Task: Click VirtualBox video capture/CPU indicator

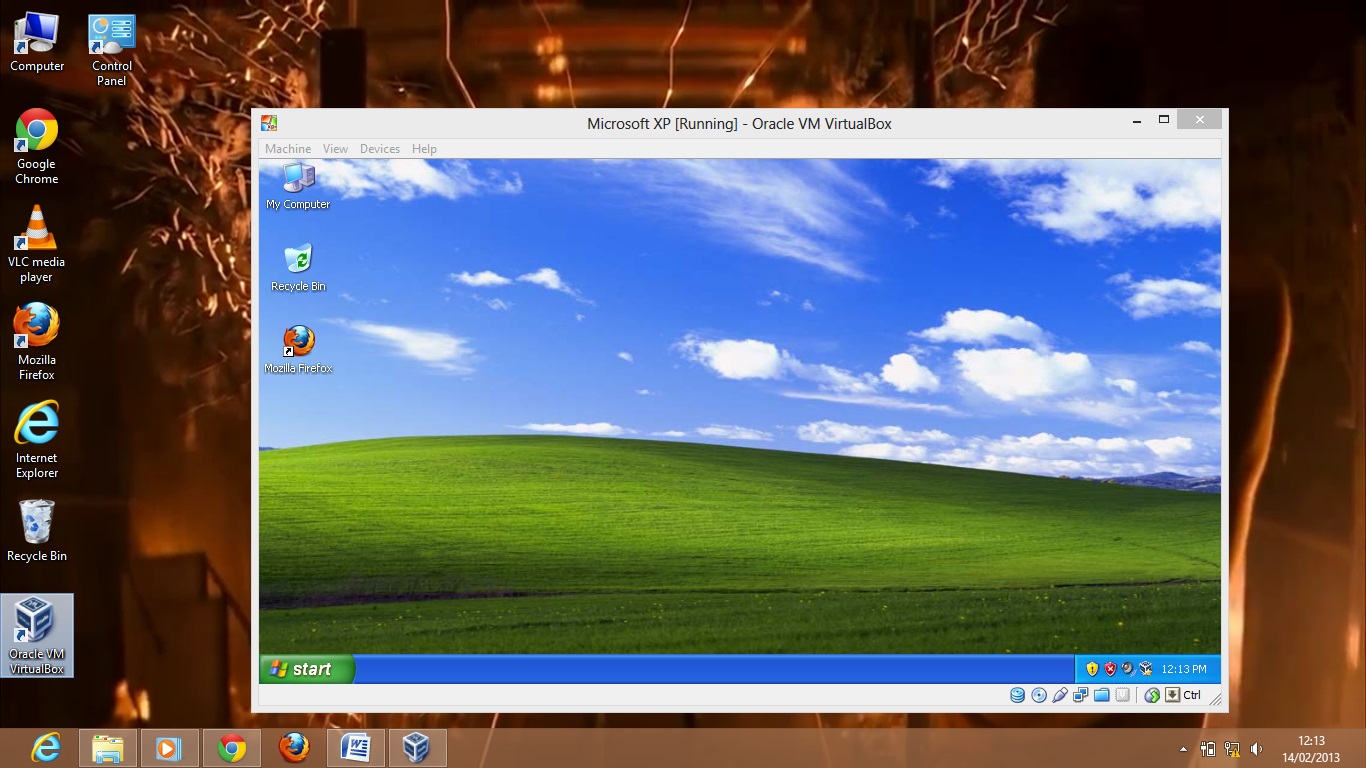Action: click(x=1122, y=695)
